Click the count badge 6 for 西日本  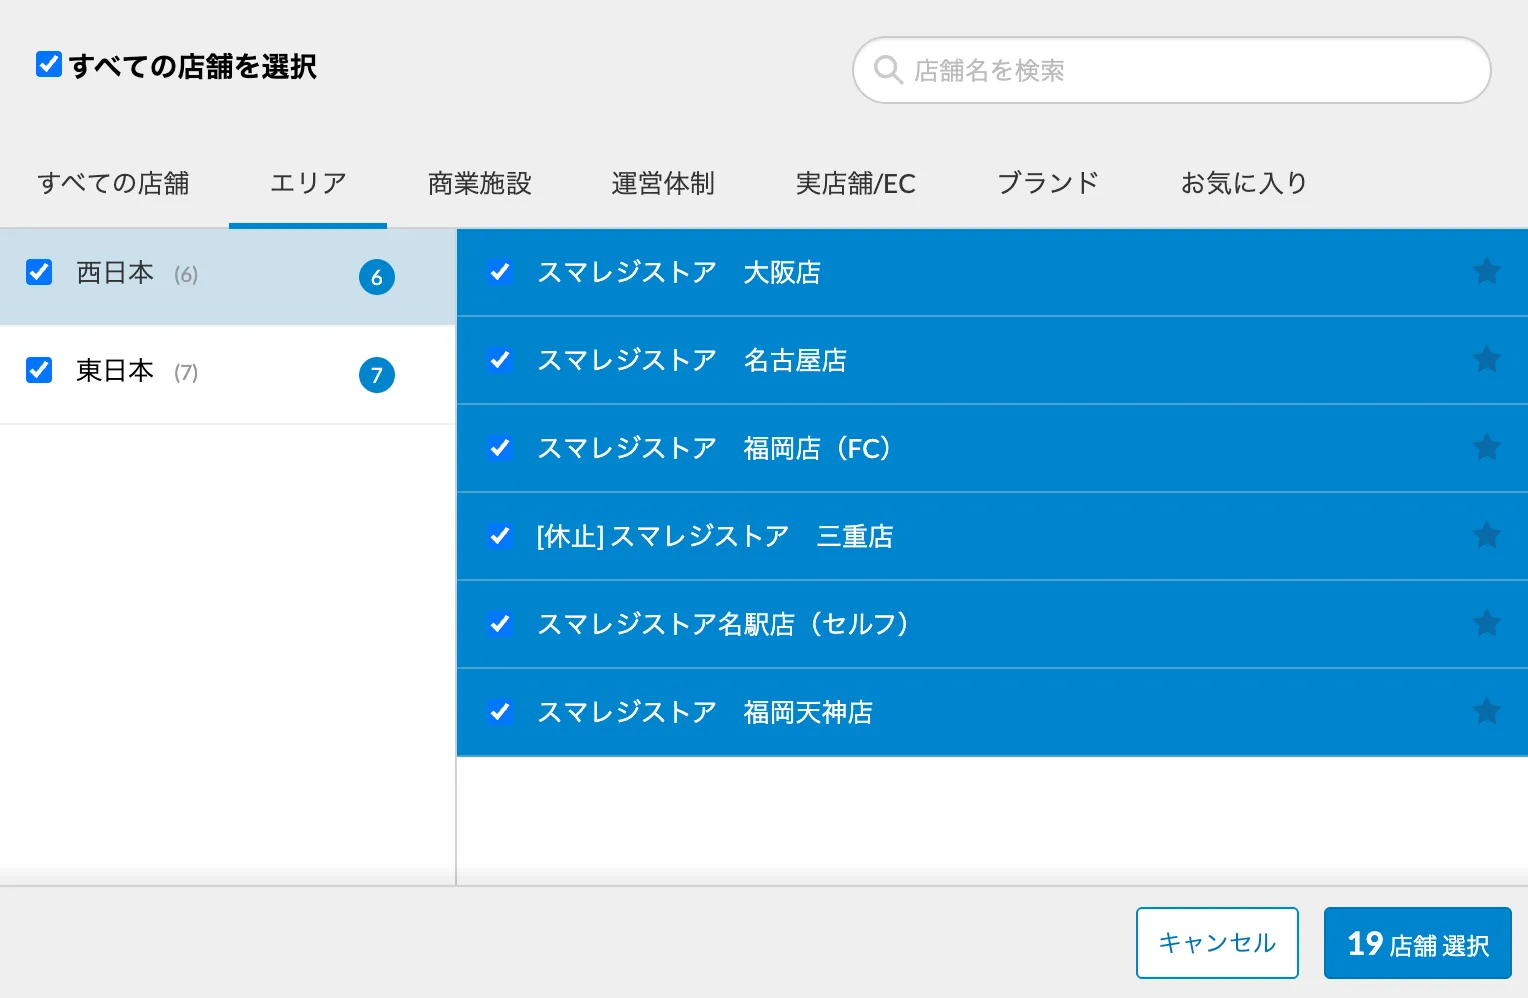coord(377,277)
